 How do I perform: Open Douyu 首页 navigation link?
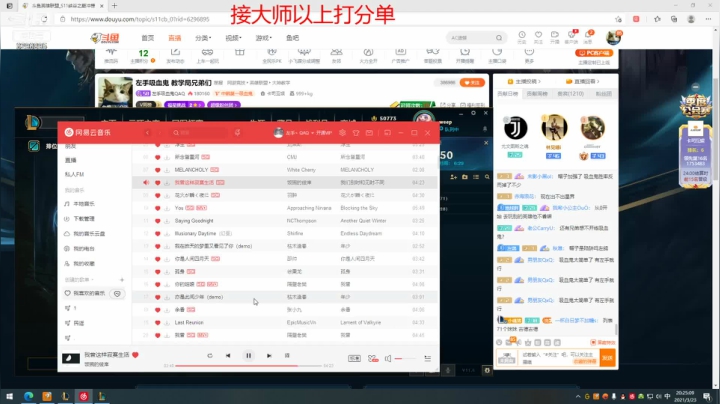point(148,38)
